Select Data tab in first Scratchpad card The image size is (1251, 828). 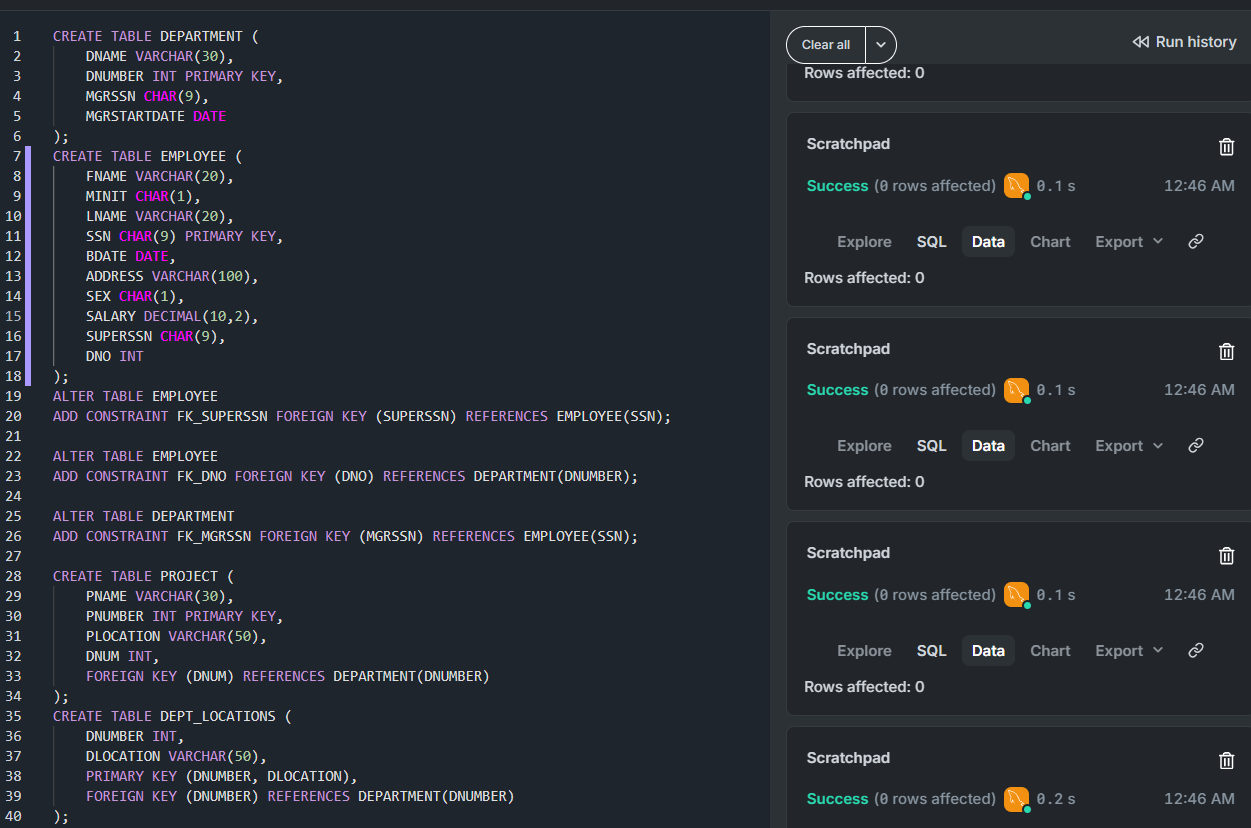click(988, 242)
